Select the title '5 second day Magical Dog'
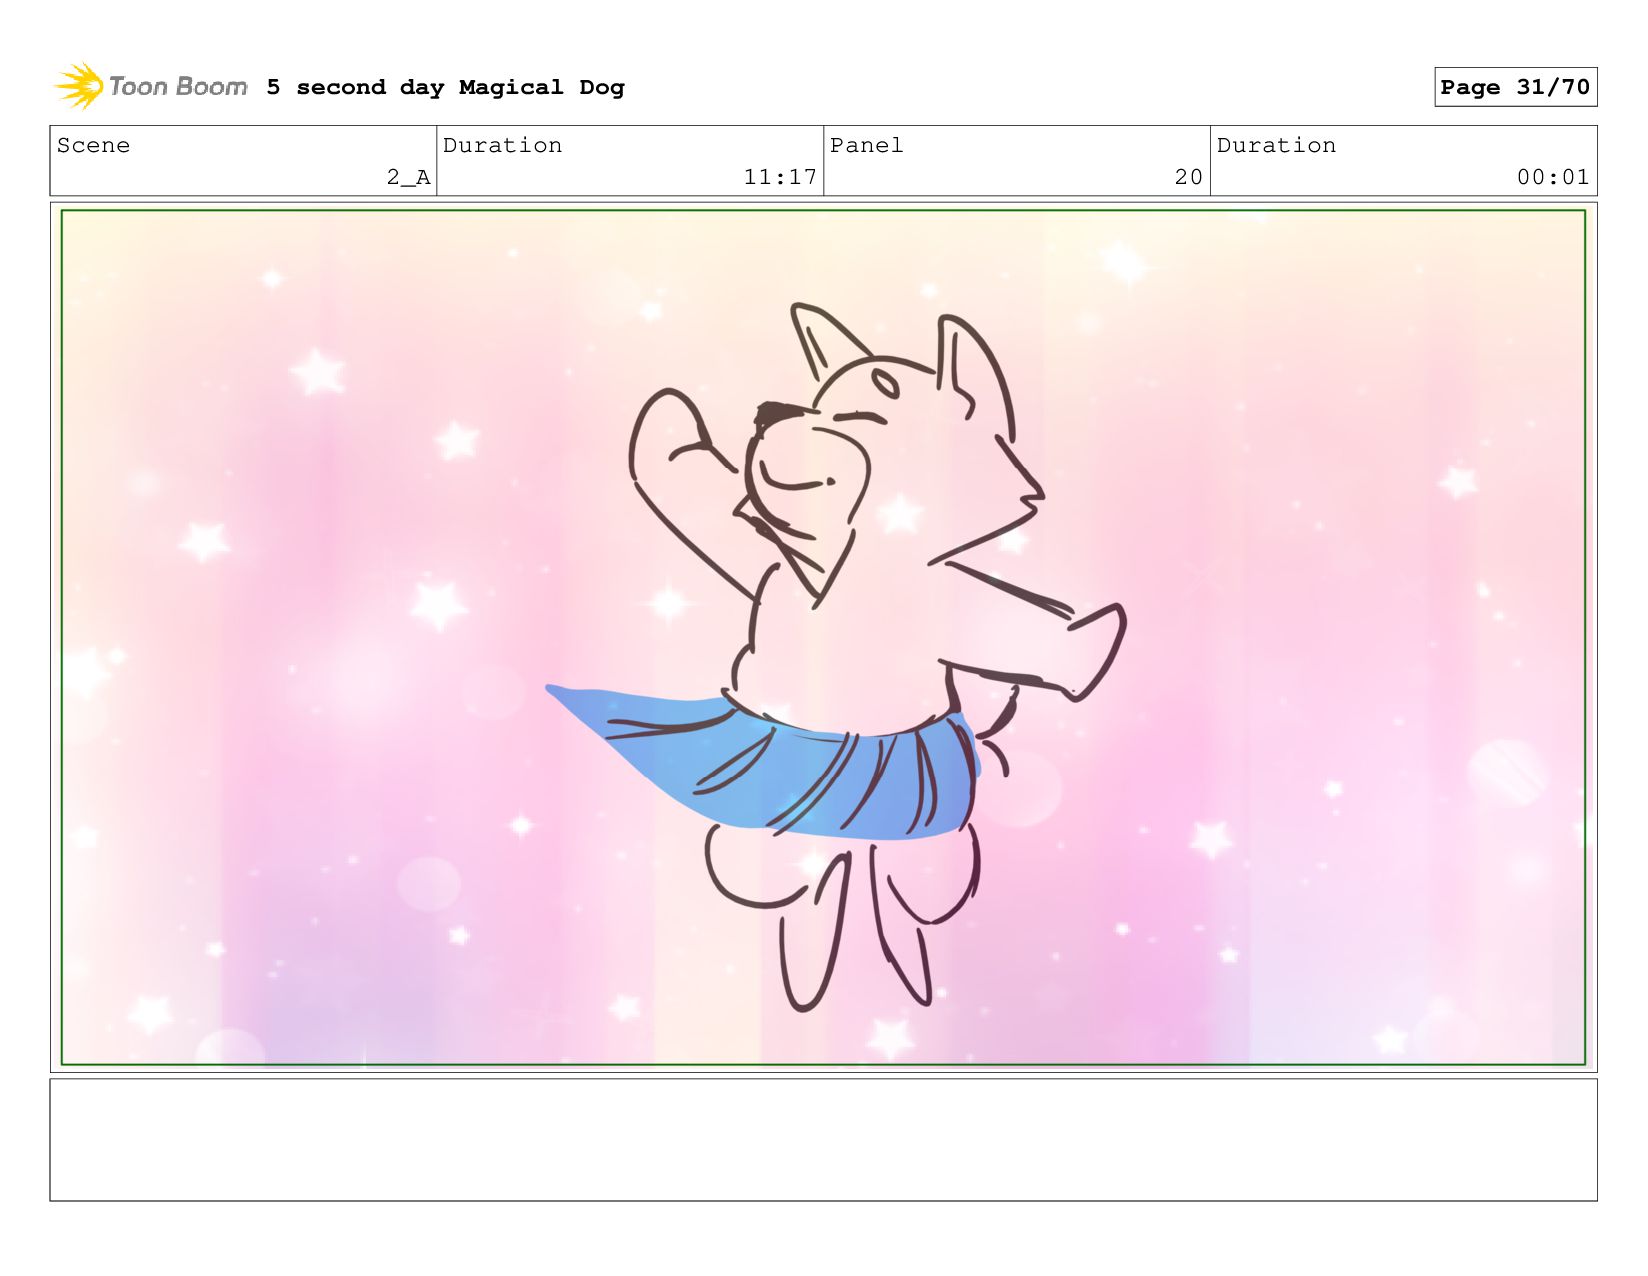 tap(445, 87)
